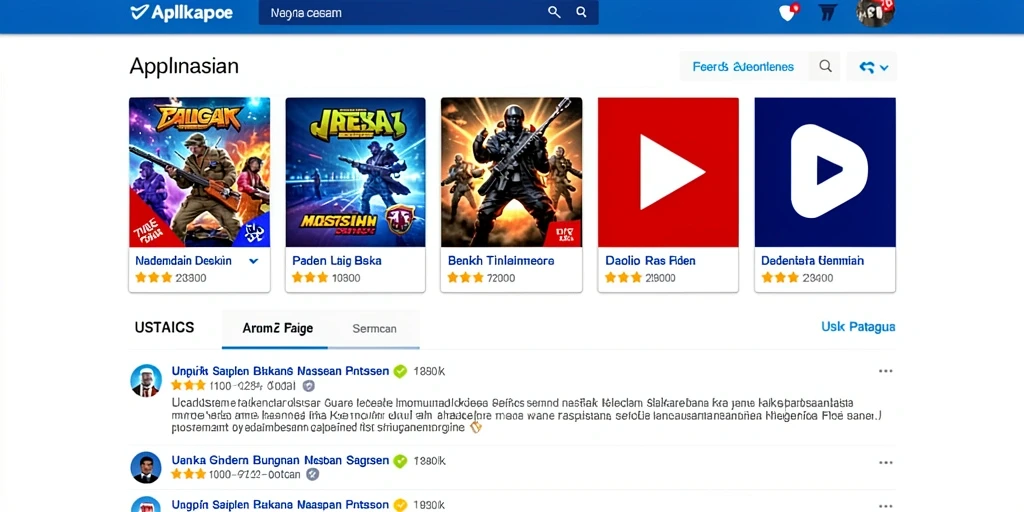Open more options for Unpirkt Saiplen review
The image size is (1024, 512).
coord(886,371)
